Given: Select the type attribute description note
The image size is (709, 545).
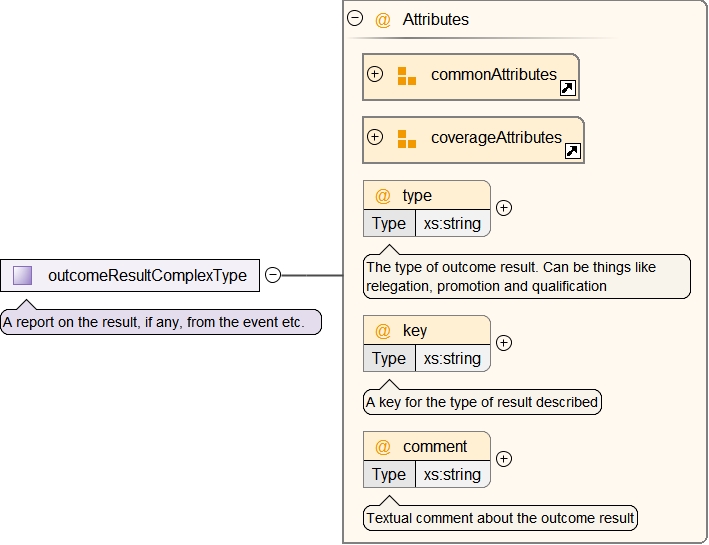Looking at the screenshot, I should coord(526,277).
